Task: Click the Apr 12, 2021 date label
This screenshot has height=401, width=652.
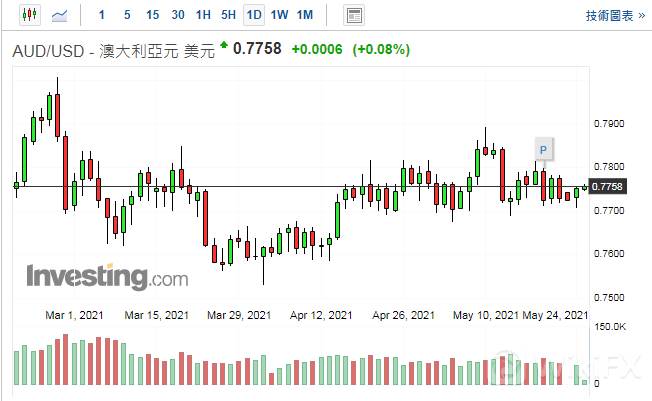Action: click(x=321, y=315)
